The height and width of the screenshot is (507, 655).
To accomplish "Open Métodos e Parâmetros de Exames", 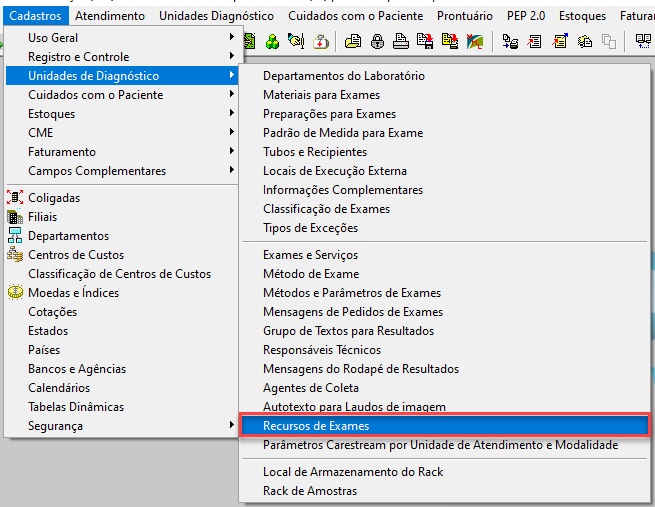I will [445, 293].
